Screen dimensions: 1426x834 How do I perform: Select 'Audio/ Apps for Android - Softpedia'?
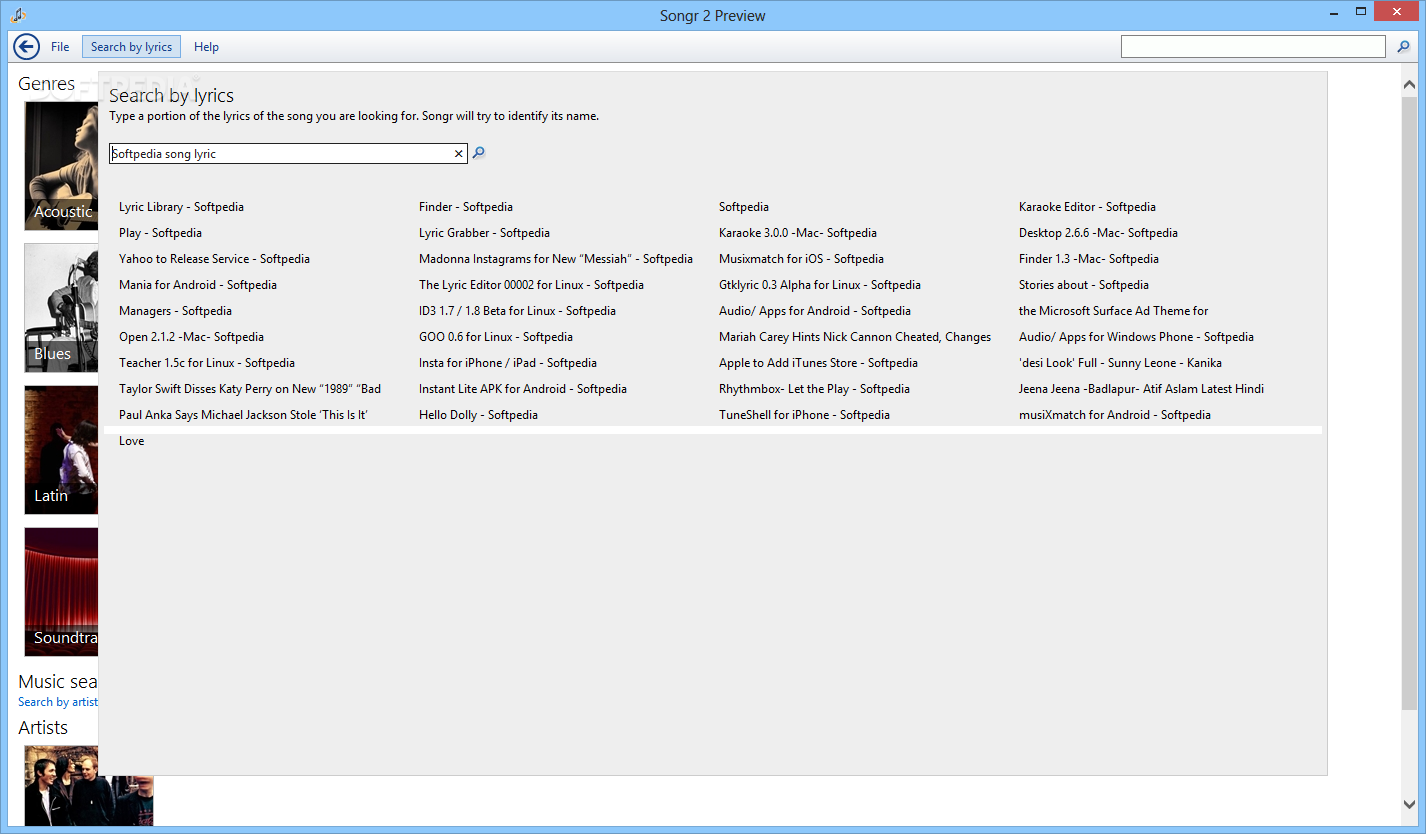(x=815, y=311)
